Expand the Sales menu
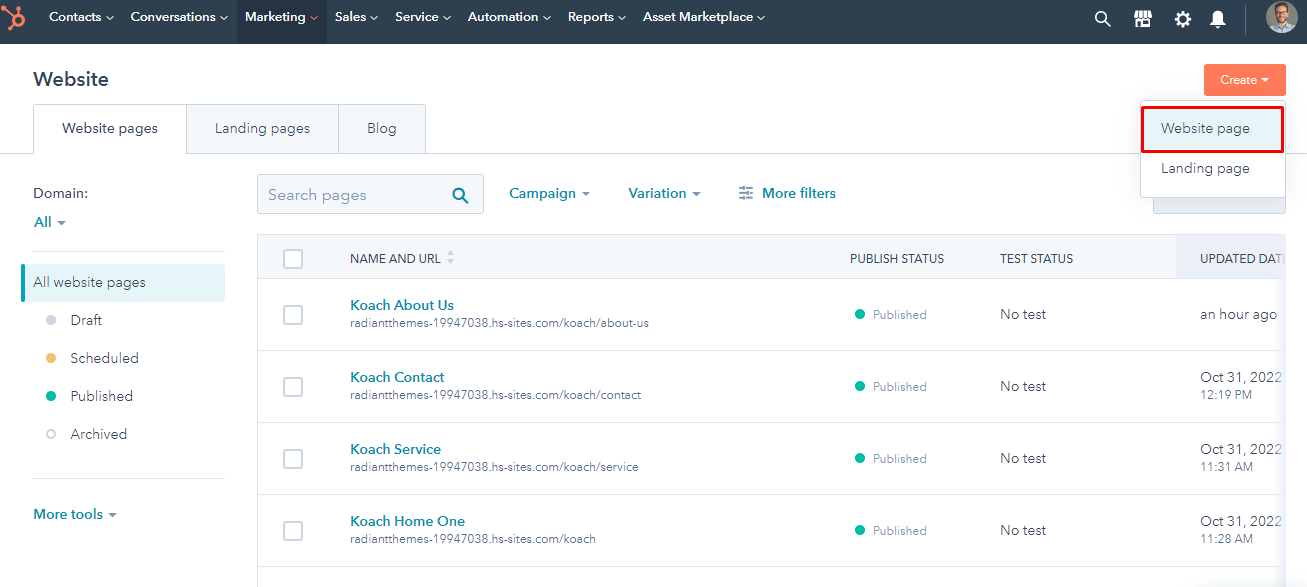This screenshot has width=1307, height=587. 356,17
